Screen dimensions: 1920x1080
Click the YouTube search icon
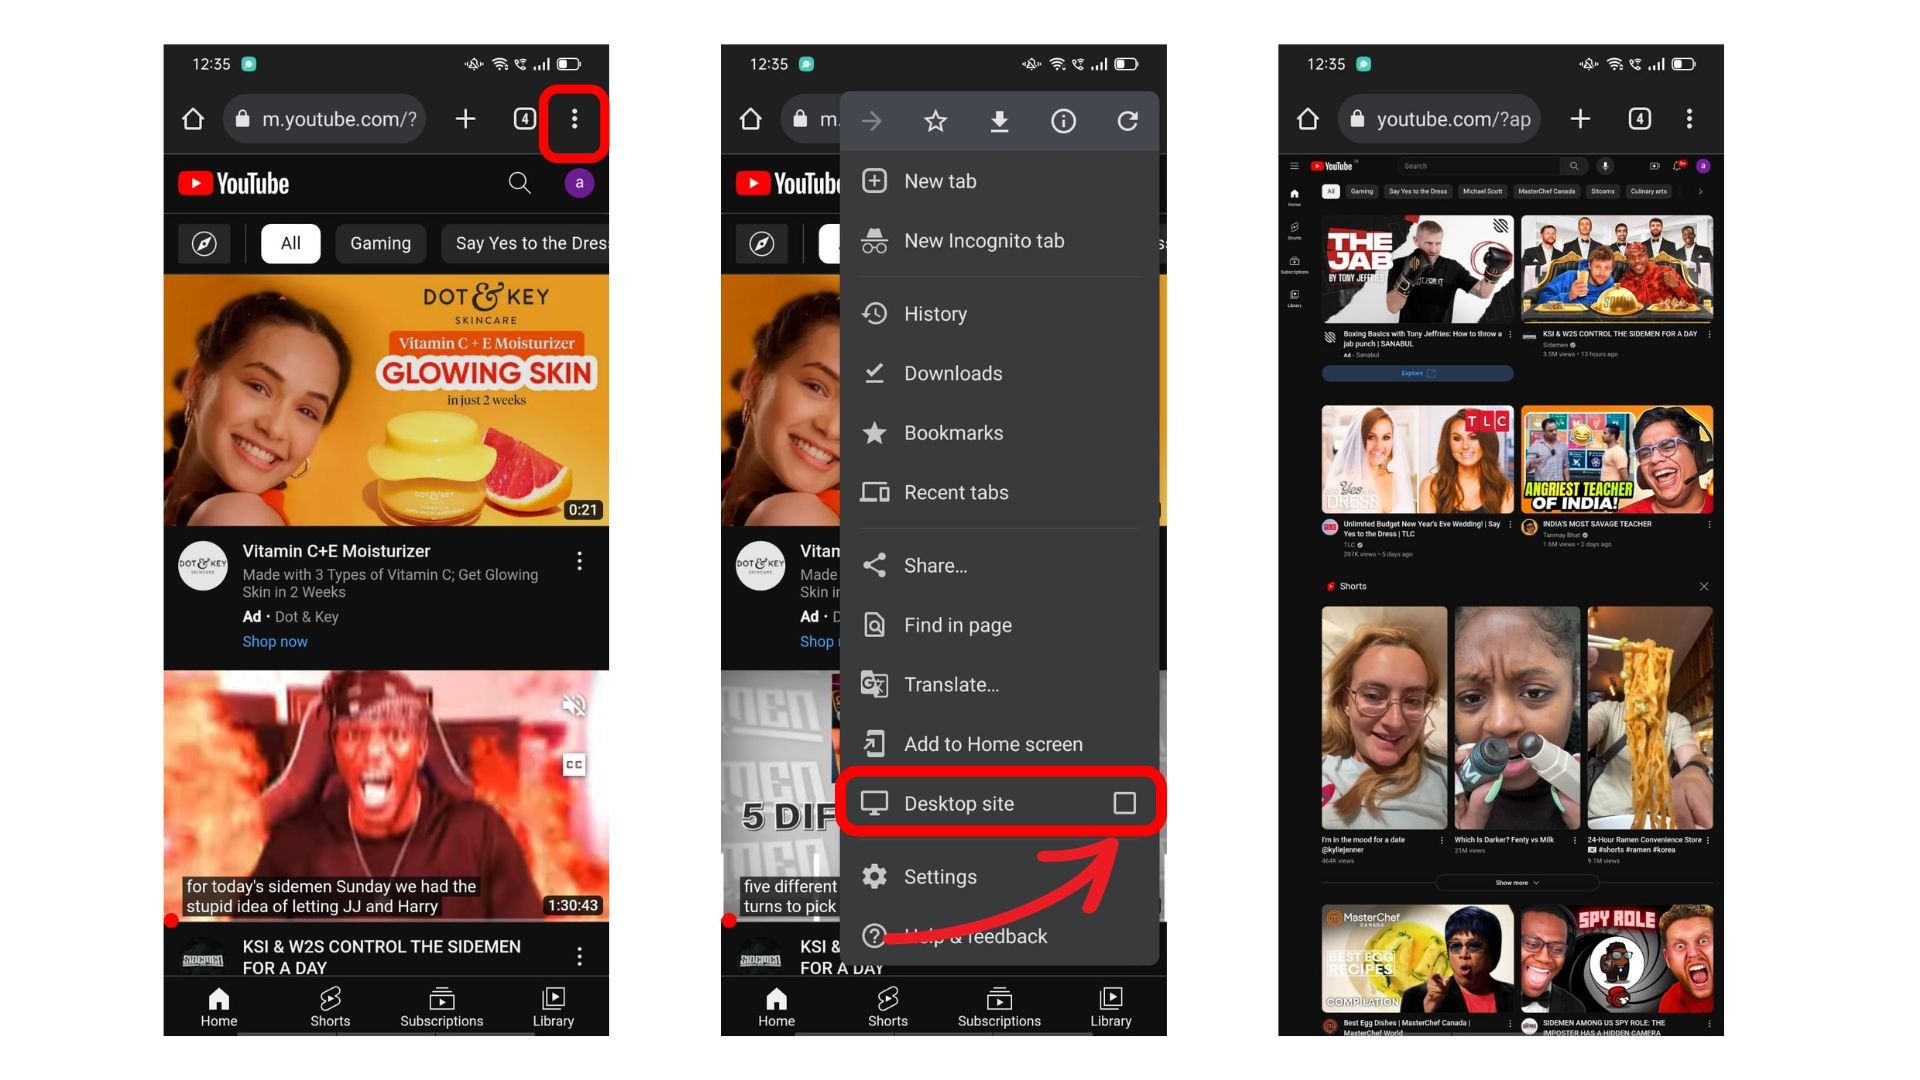tap(520, 182)
